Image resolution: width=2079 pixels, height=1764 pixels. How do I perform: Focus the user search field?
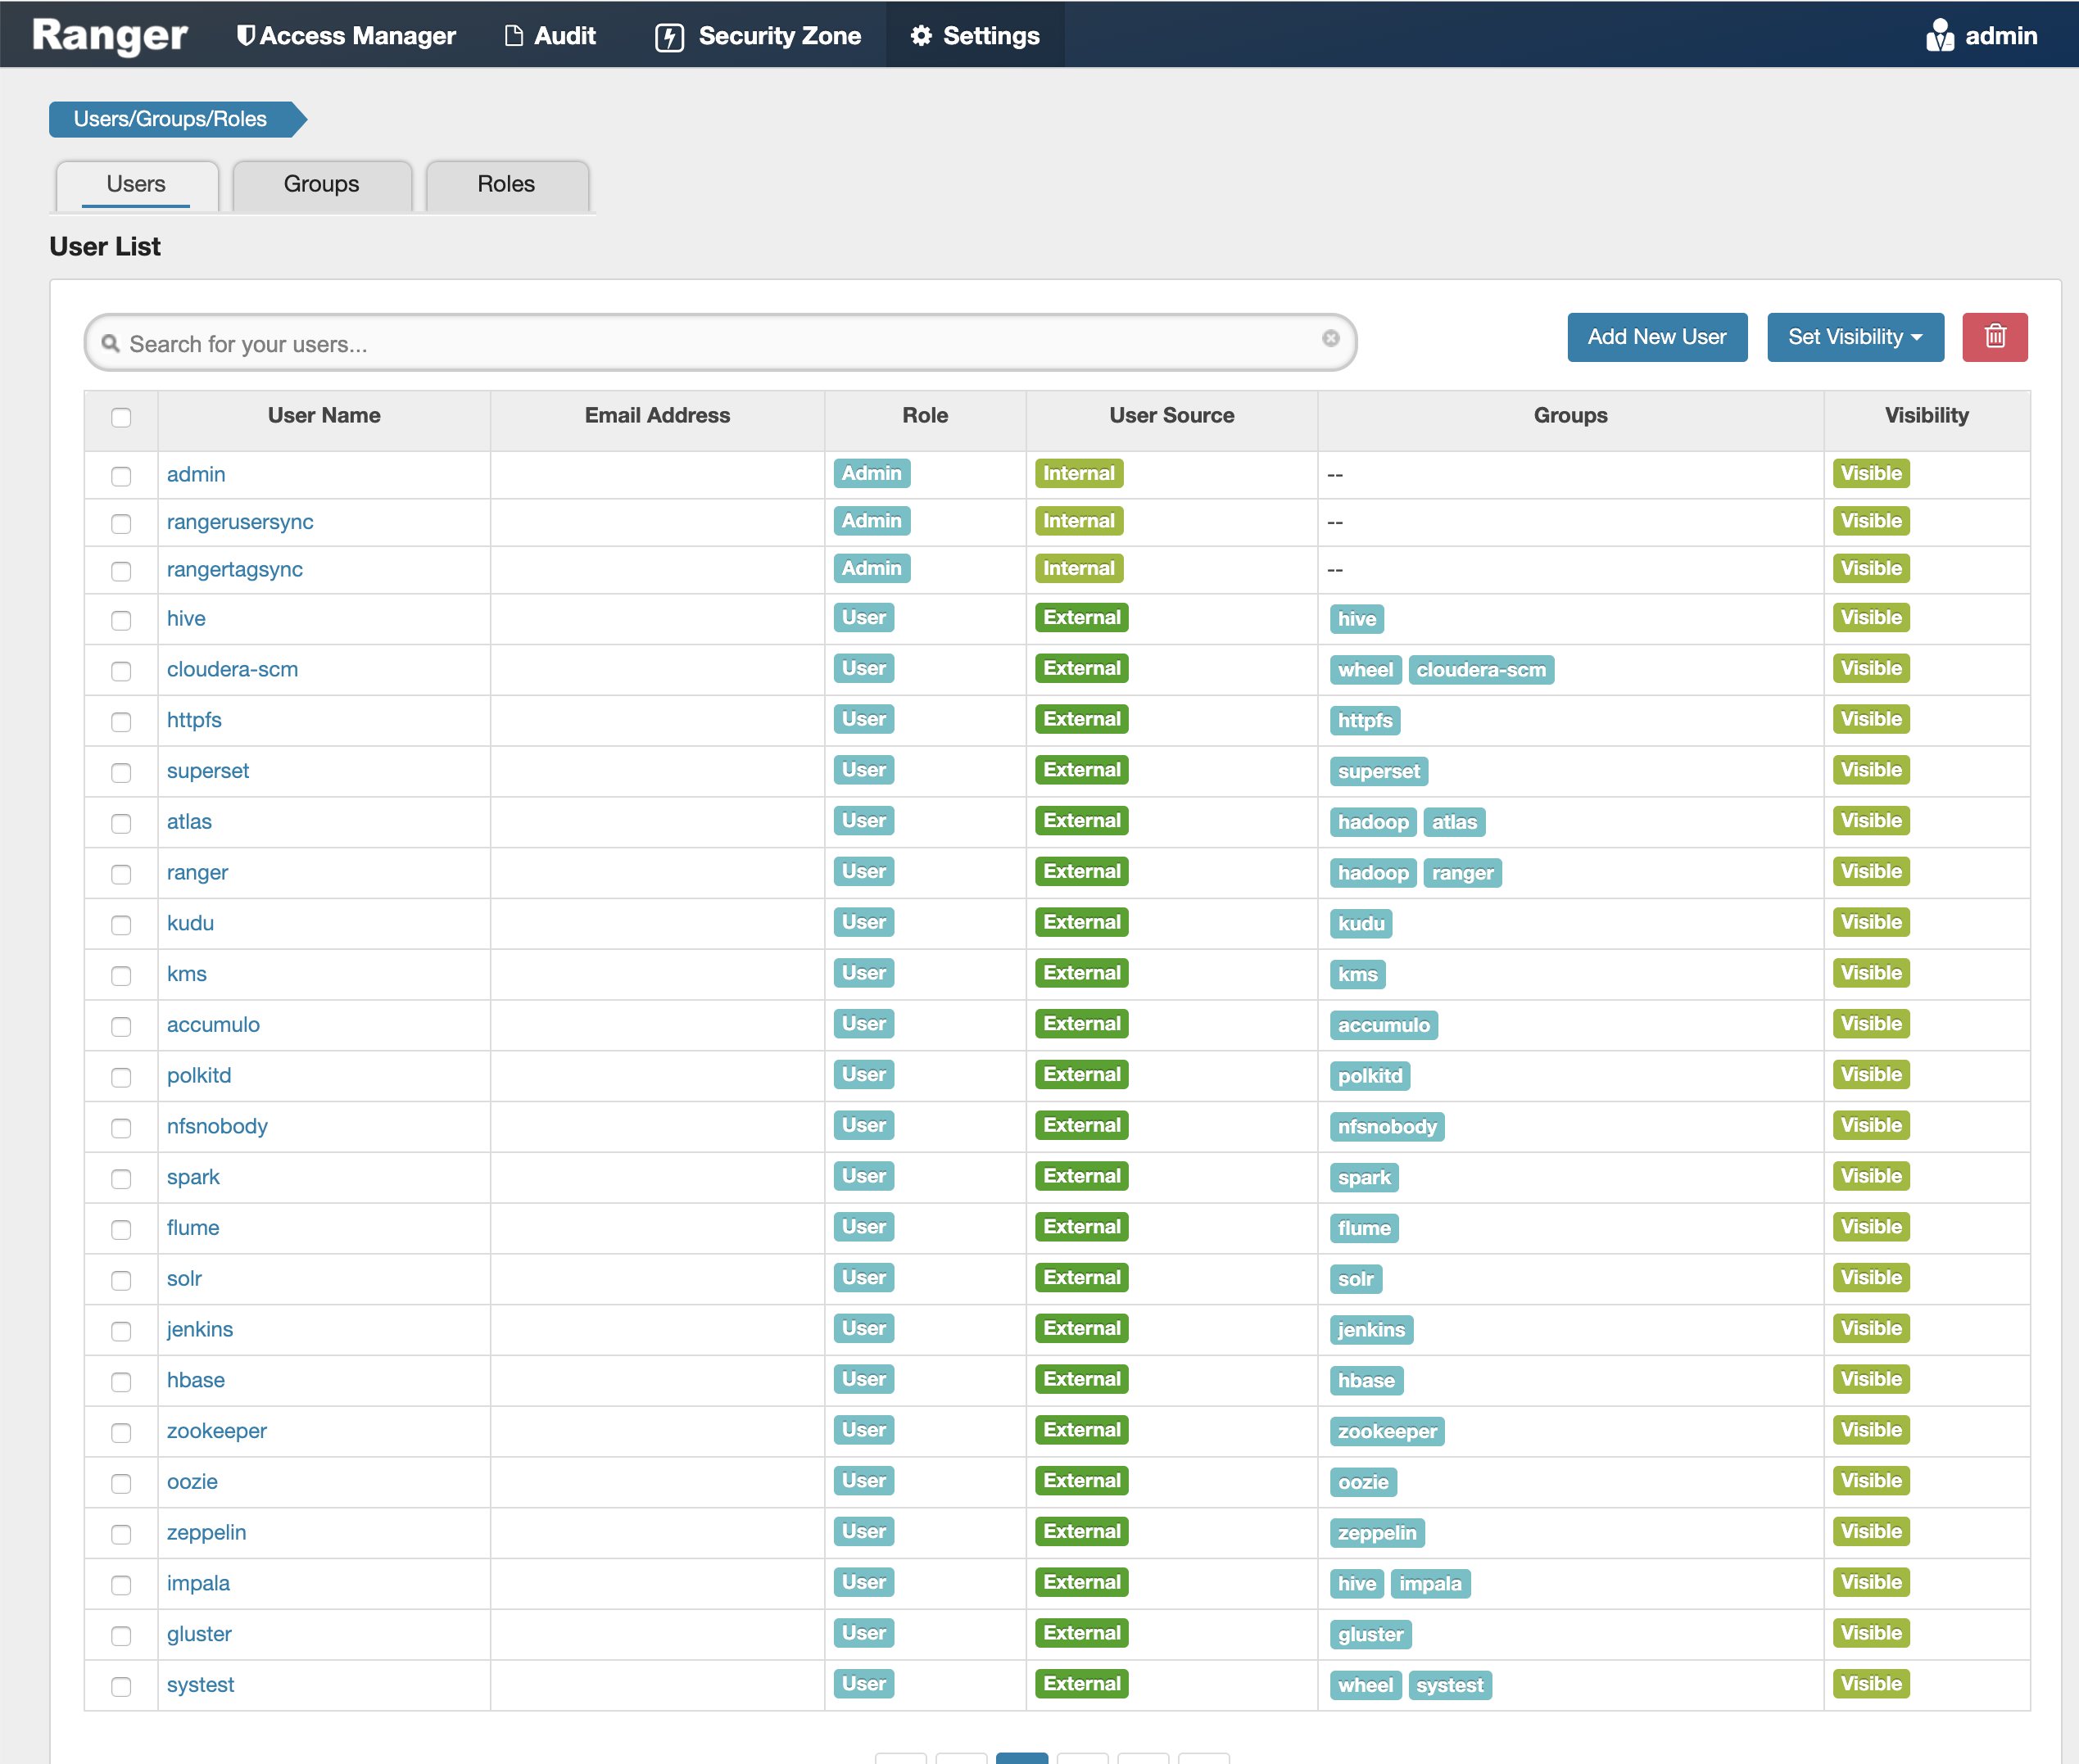[x=720, y=344]
